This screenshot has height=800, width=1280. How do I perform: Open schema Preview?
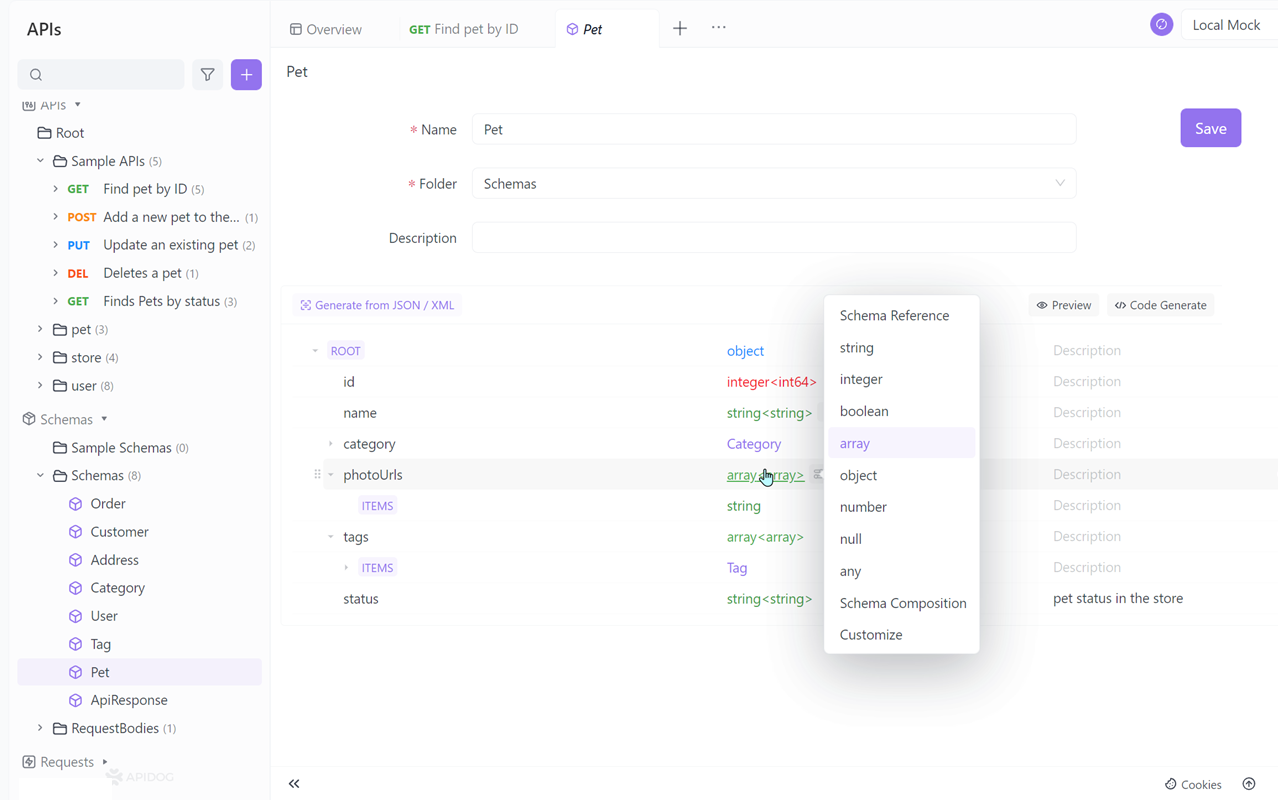click(1063, 305)
